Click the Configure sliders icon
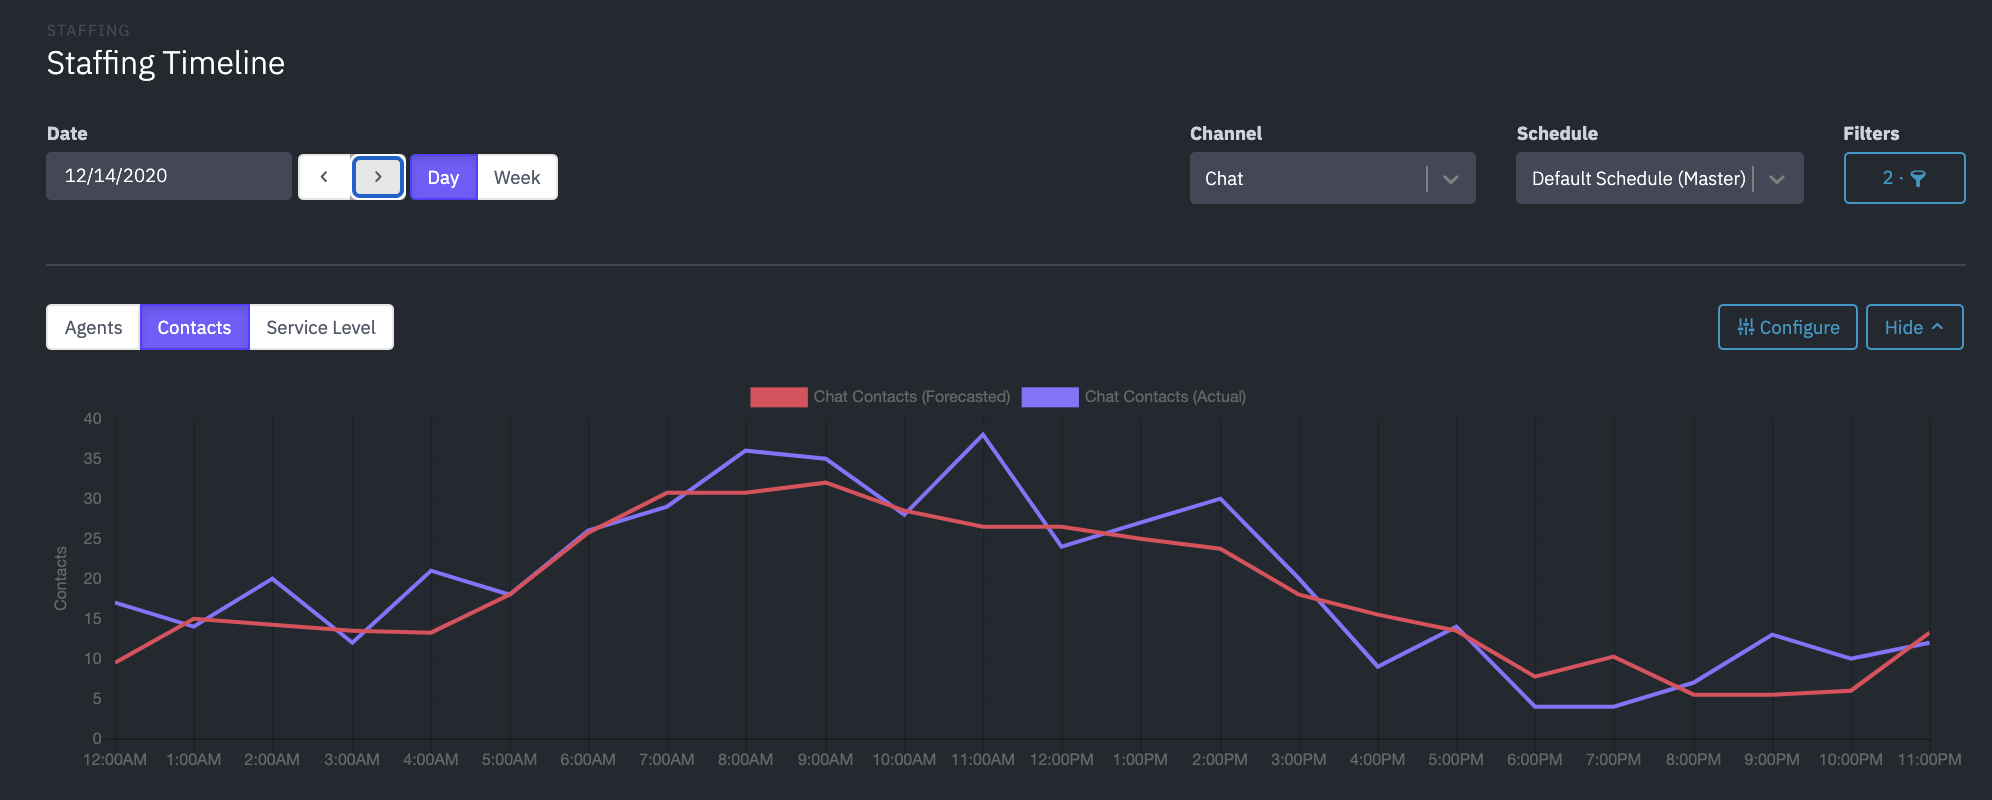 point(1746,327)
